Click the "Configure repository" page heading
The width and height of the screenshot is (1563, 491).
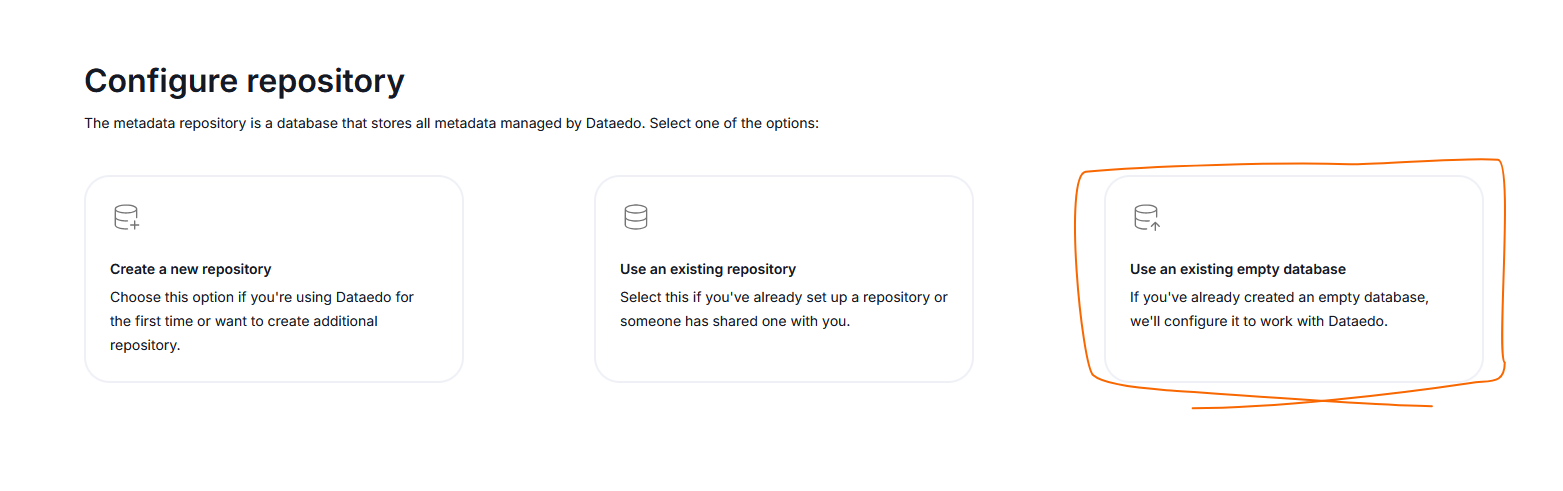(x=244, y=81)
